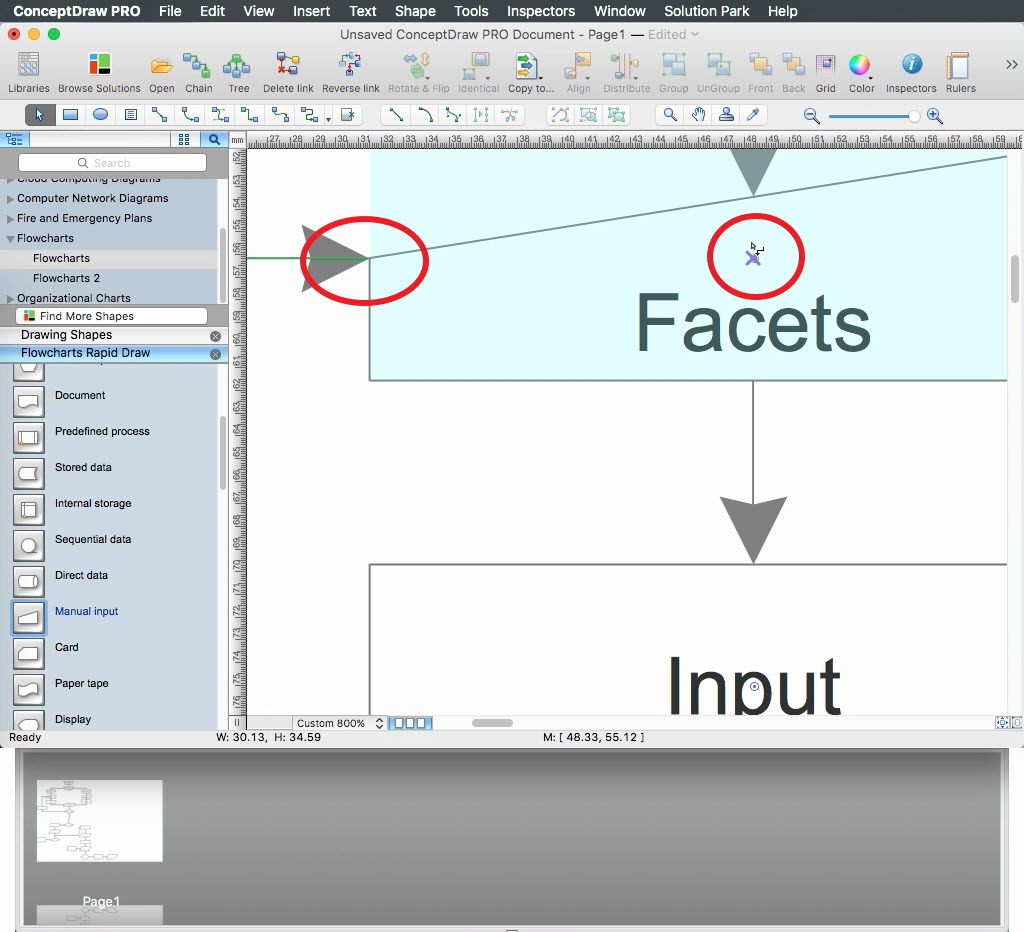This screenshot has height=932, width=1024.
Task: Open the Shape menu
Action: (x=415, y=11)
